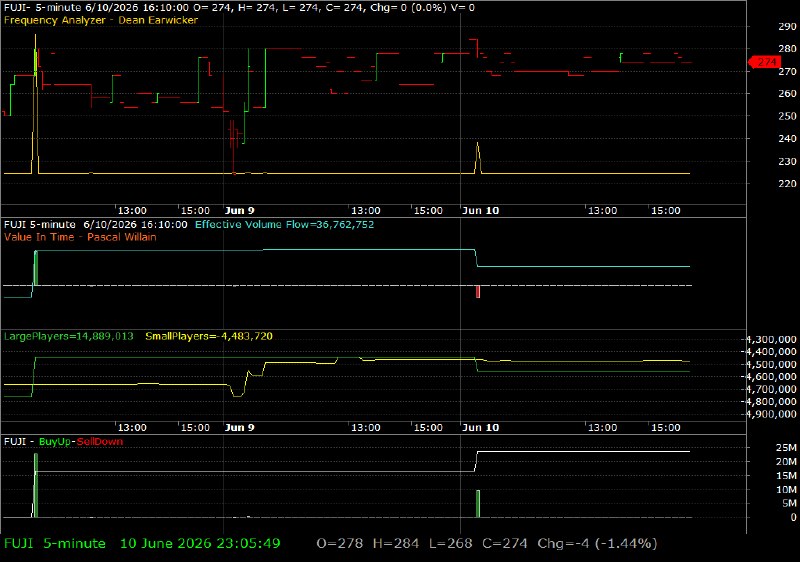The height and width of the screenshot is (562, 800).
Task: Select the green 'BuyUp' legend label
Action: (x=55, y=442)
